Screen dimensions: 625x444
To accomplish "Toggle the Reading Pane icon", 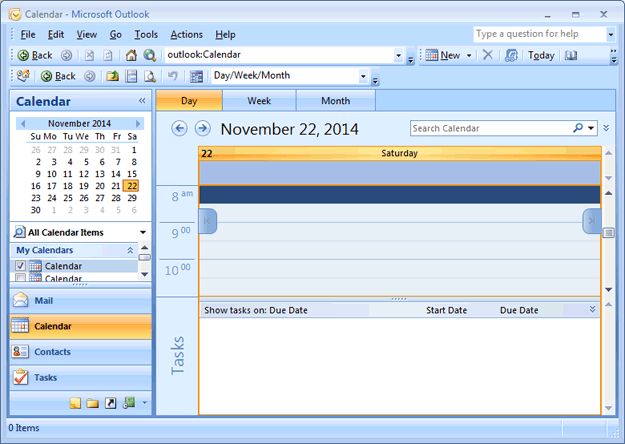I will [131, 76].
